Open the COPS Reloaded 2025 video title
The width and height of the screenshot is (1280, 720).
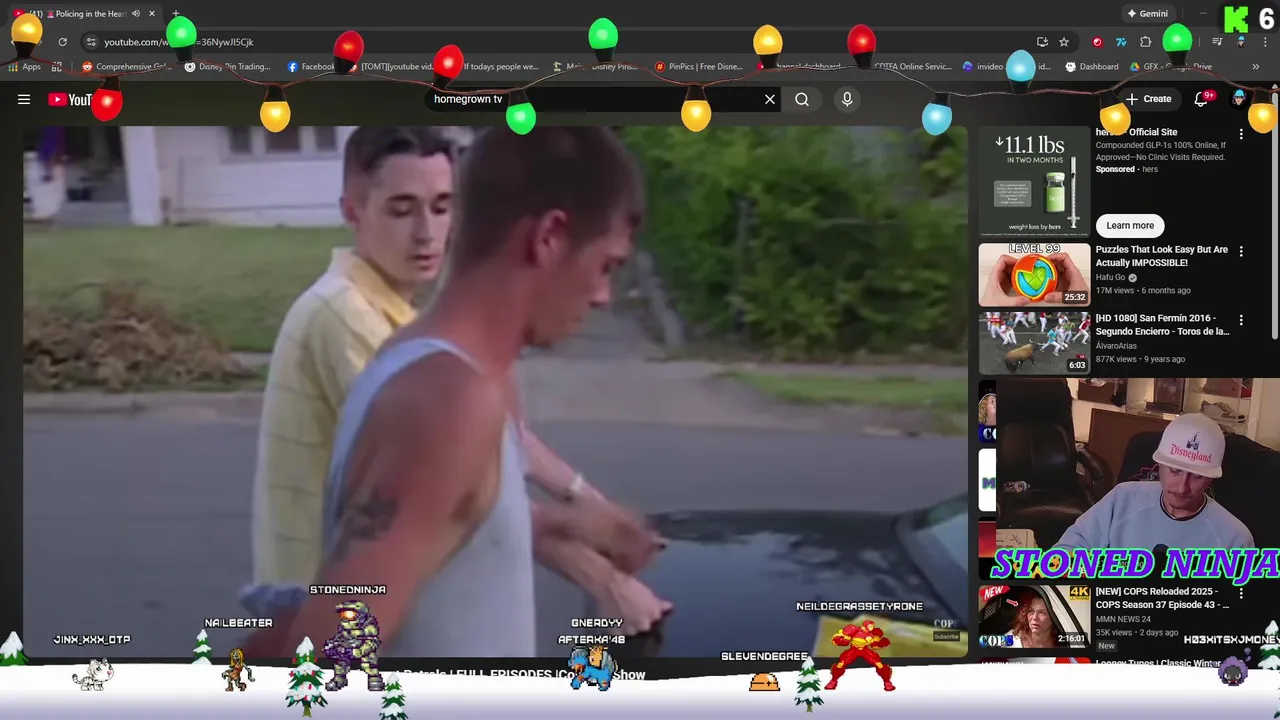(1162, 598)
